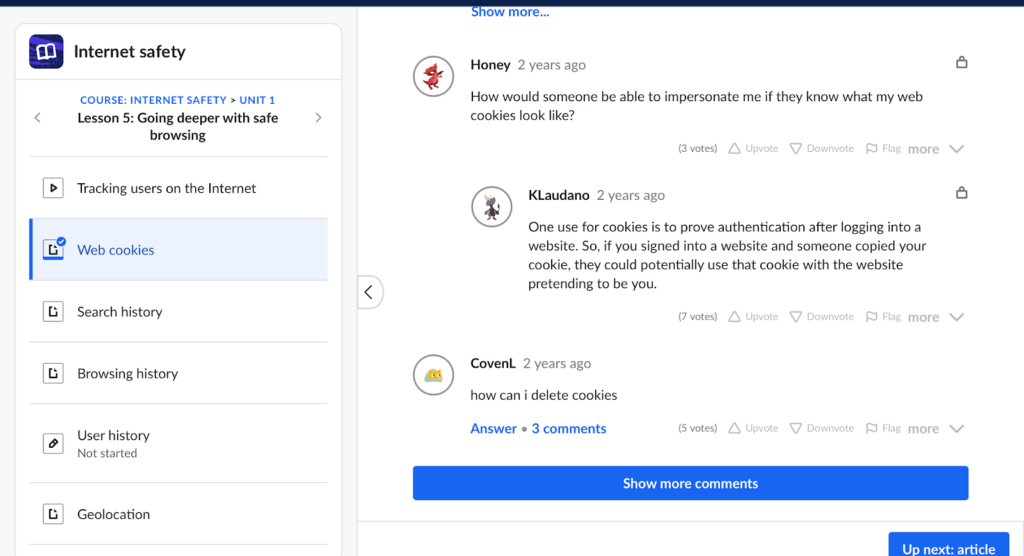This screenshot has width=1024, height=556.
Task: Click the Up next: article button
Action: click(948, 547)
